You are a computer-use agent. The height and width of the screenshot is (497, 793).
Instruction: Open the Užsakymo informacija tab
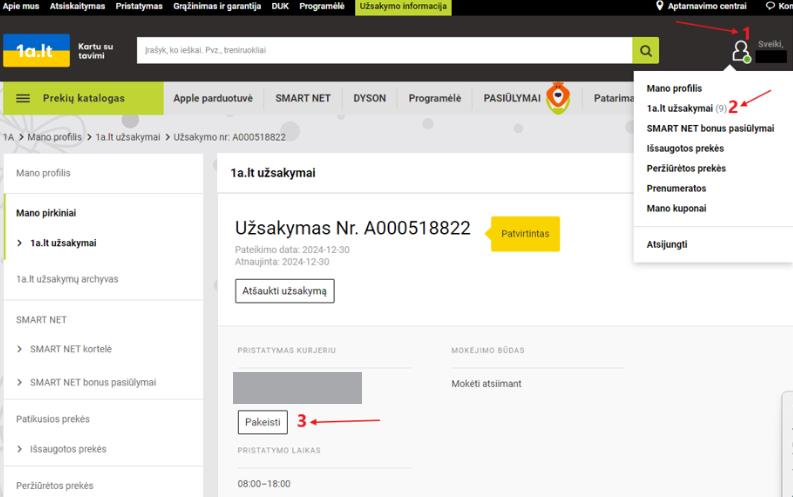[403, 7]
